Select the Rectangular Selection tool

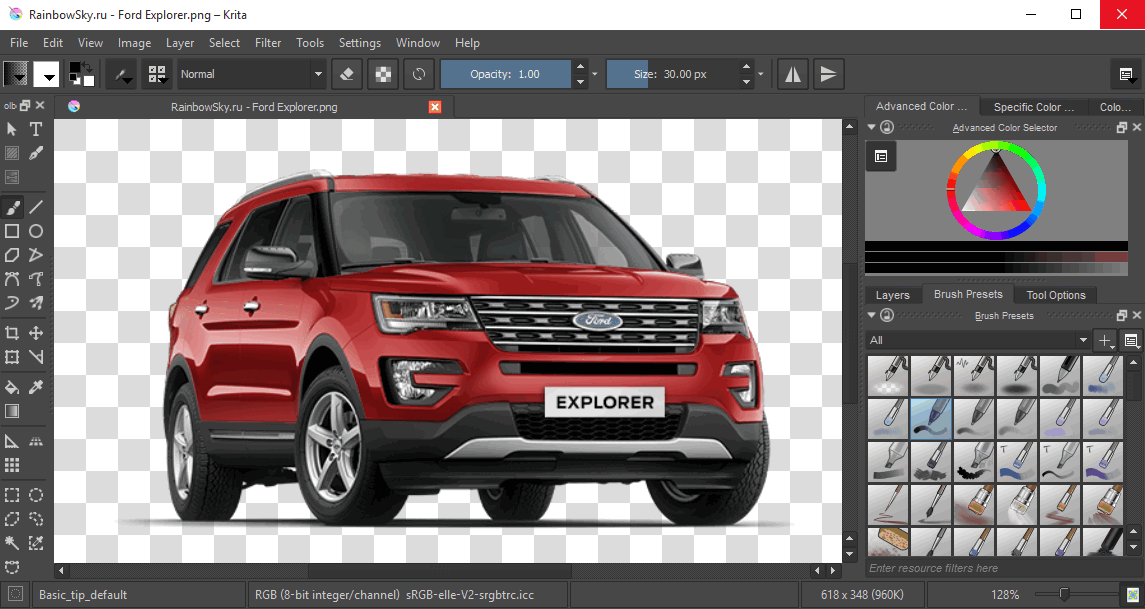[12, 495]
